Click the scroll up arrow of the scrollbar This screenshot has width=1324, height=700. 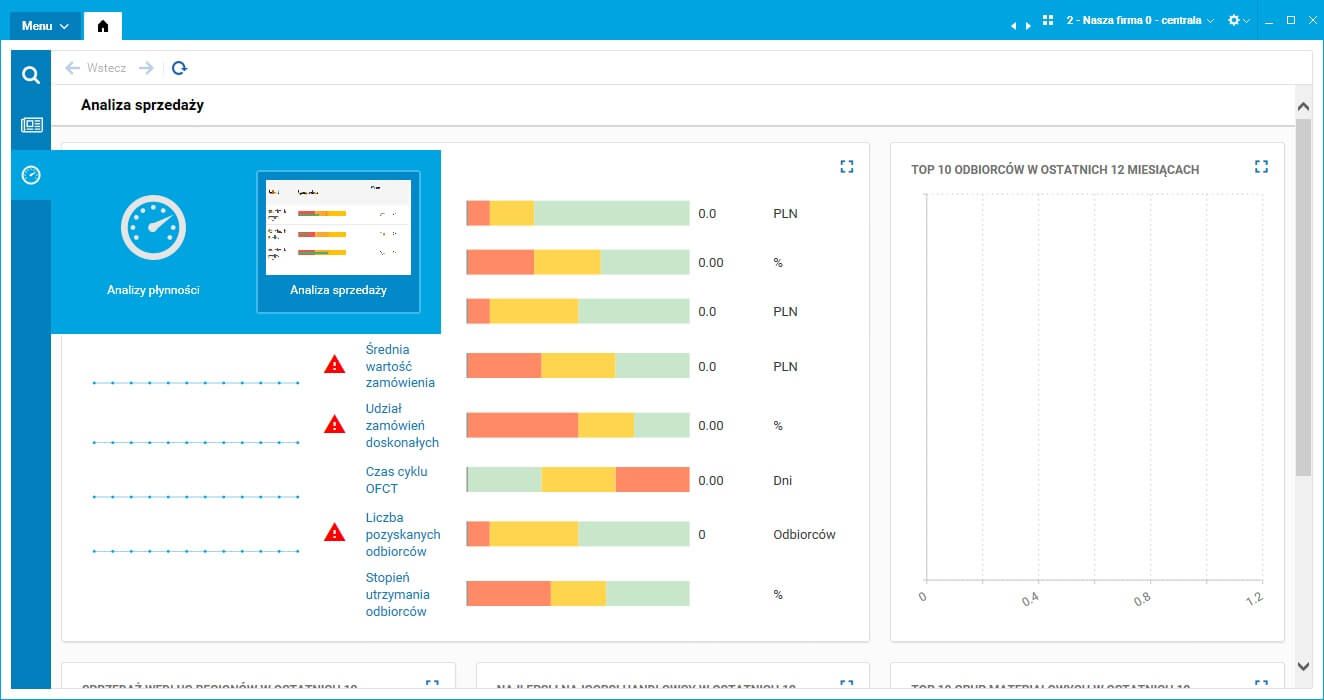click(x=1303, y=106)
